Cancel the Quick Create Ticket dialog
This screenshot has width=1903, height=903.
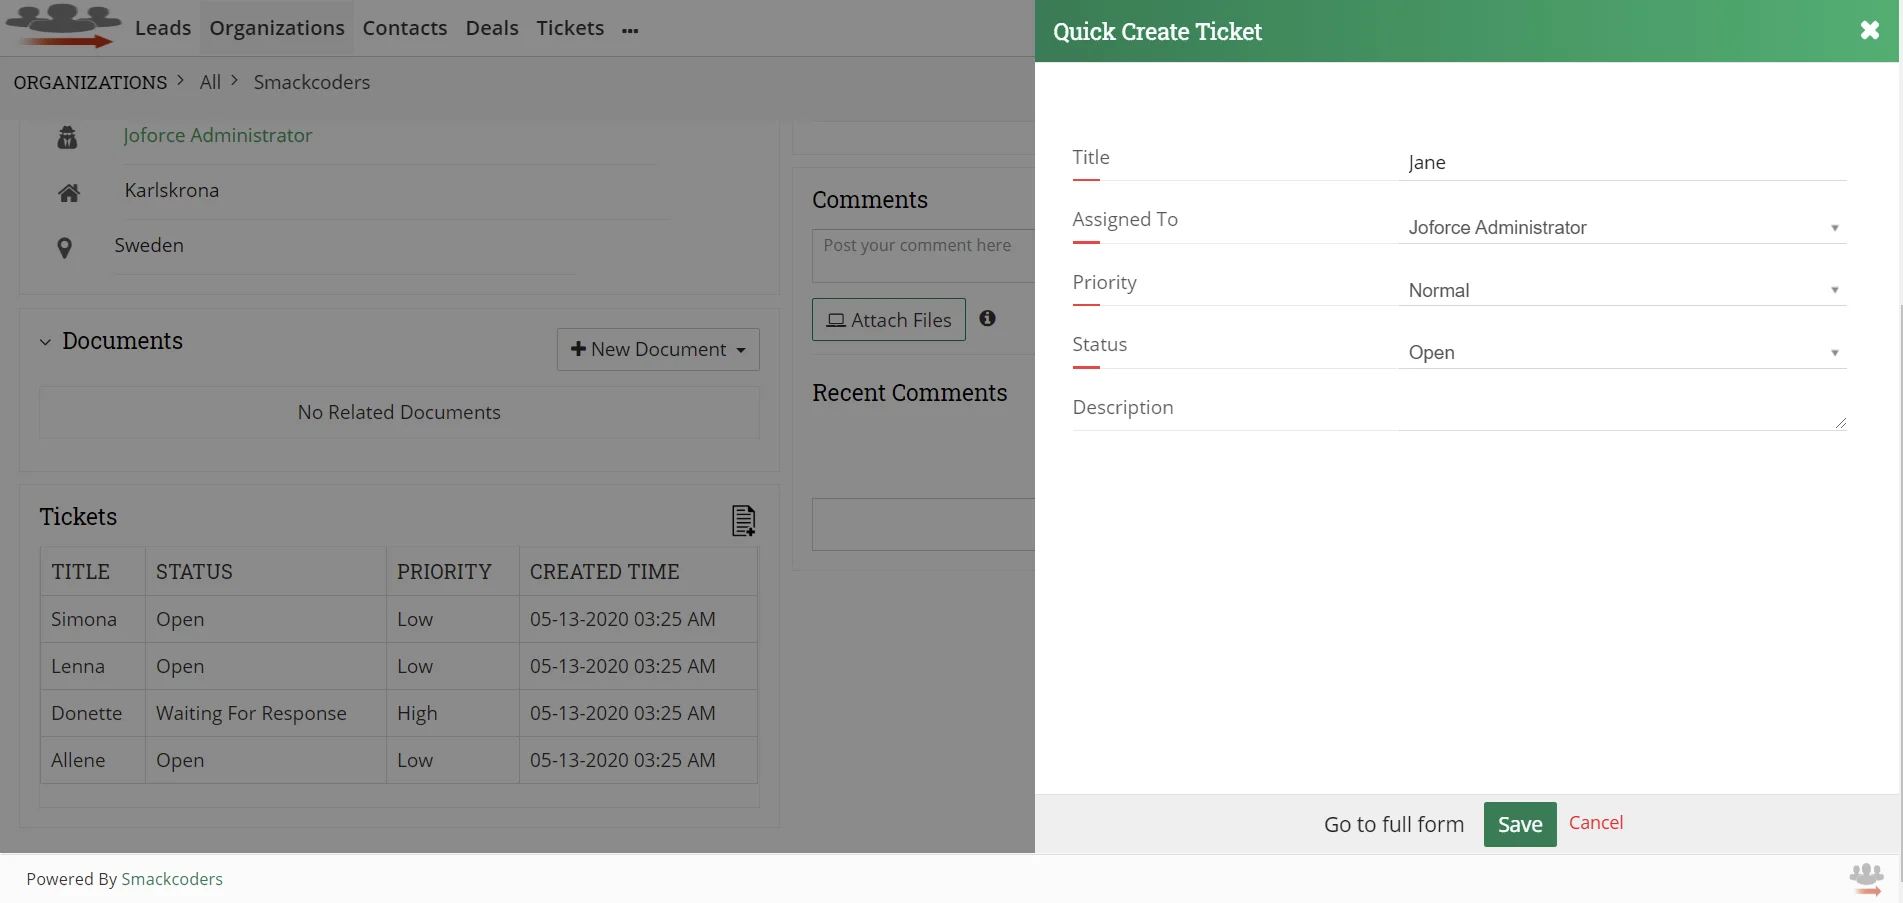pos(1595,822)
